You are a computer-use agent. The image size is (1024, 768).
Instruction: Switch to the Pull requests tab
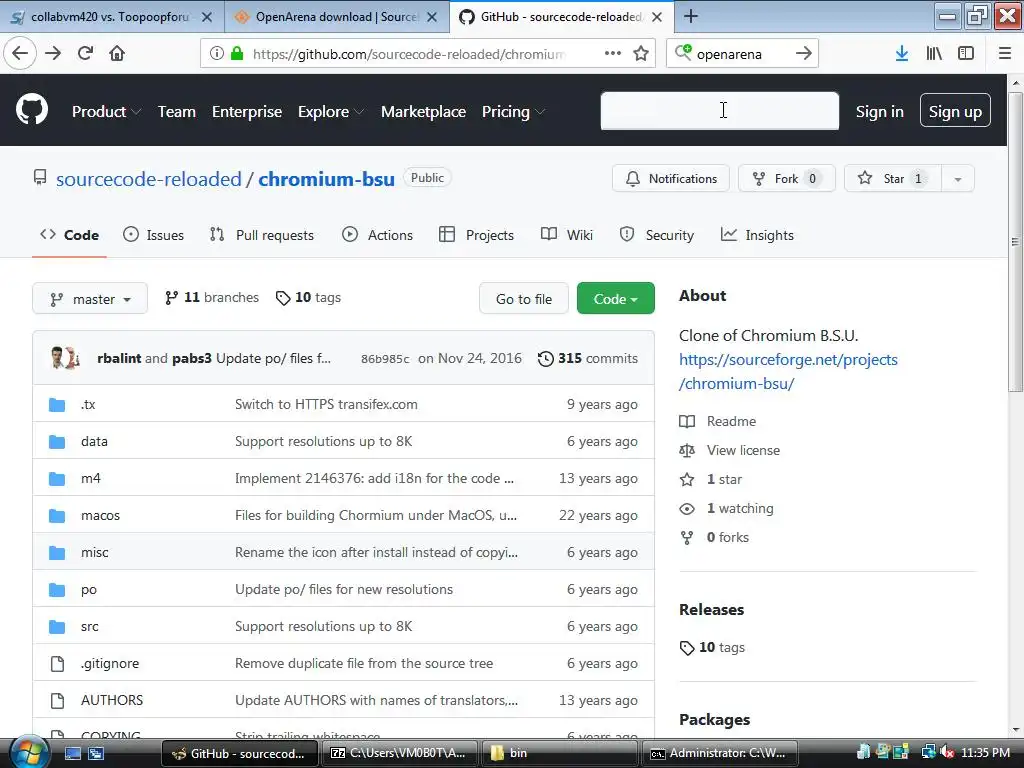262,235
